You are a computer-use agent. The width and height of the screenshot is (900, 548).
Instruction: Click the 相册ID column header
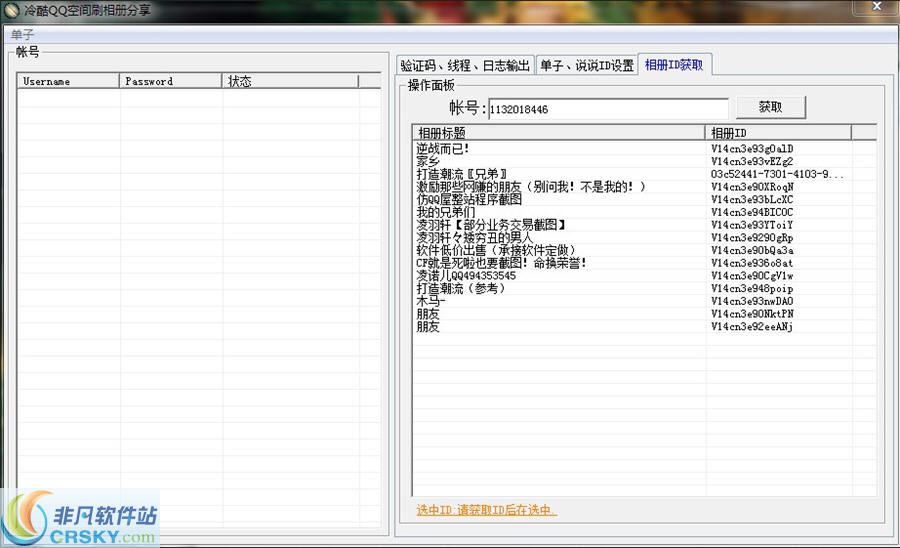[778, 133]
